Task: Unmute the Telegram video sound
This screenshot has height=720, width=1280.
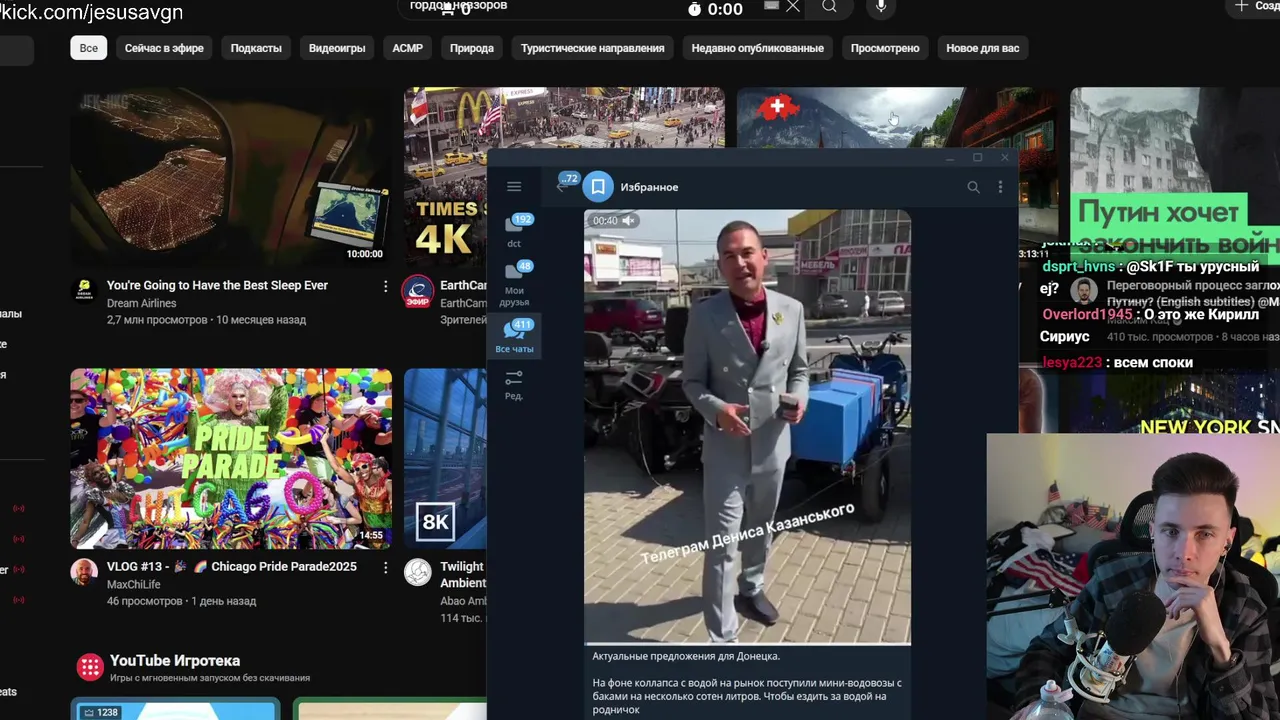Action: point(628,220)
